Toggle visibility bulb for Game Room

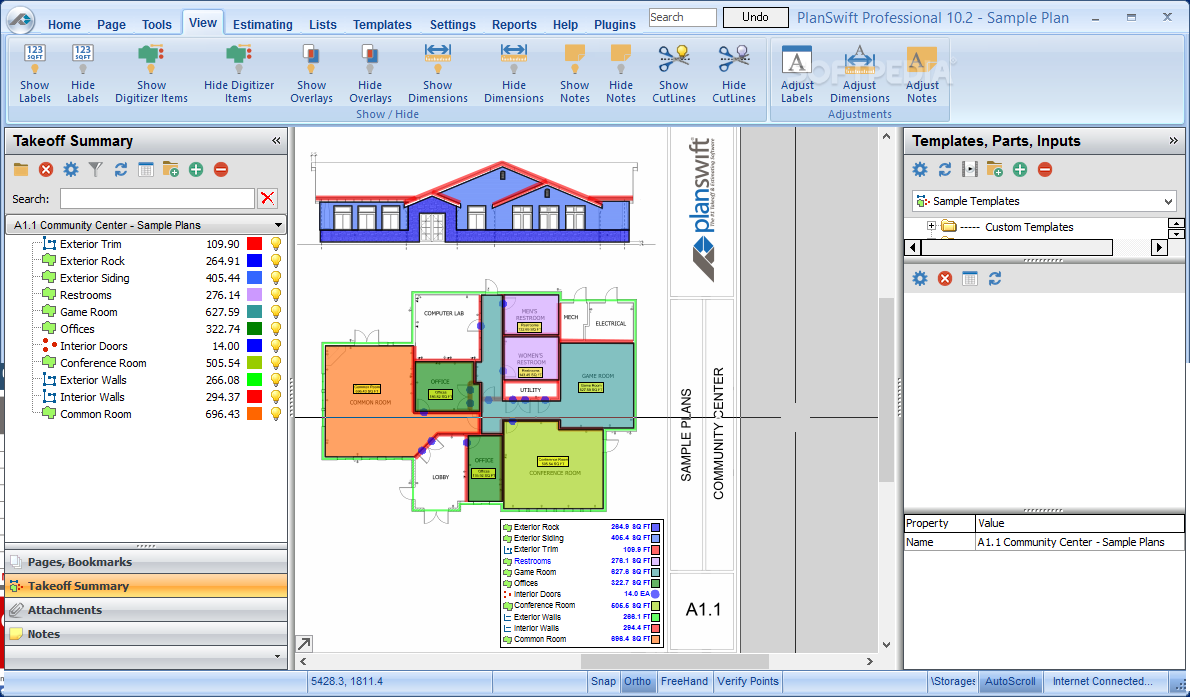276,312
